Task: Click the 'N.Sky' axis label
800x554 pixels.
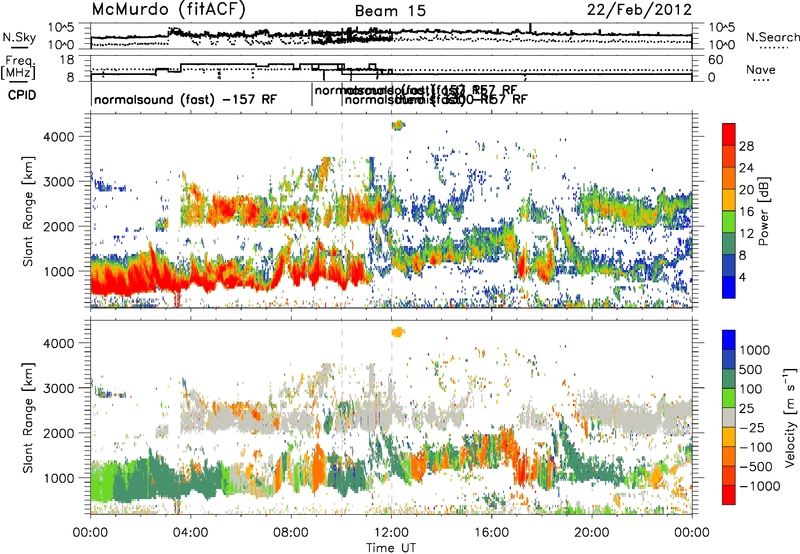Action: [19, 37]
